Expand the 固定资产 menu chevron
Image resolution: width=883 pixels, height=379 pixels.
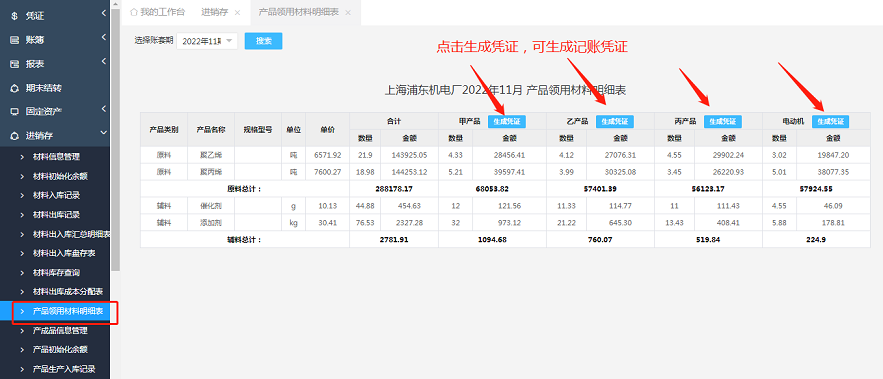click(104, 108)
